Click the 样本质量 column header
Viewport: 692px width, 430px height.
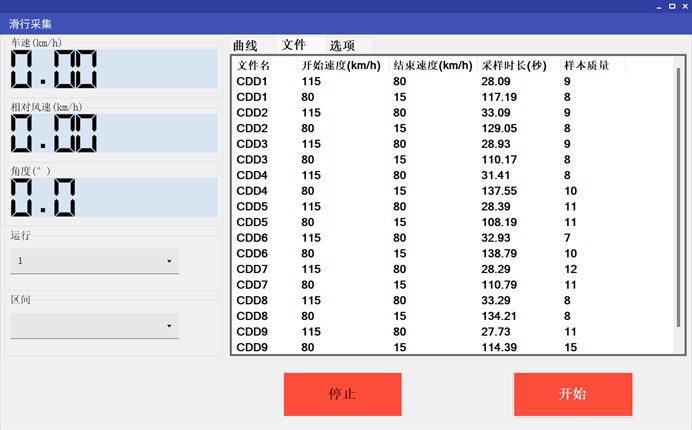[x=587, y=65]
